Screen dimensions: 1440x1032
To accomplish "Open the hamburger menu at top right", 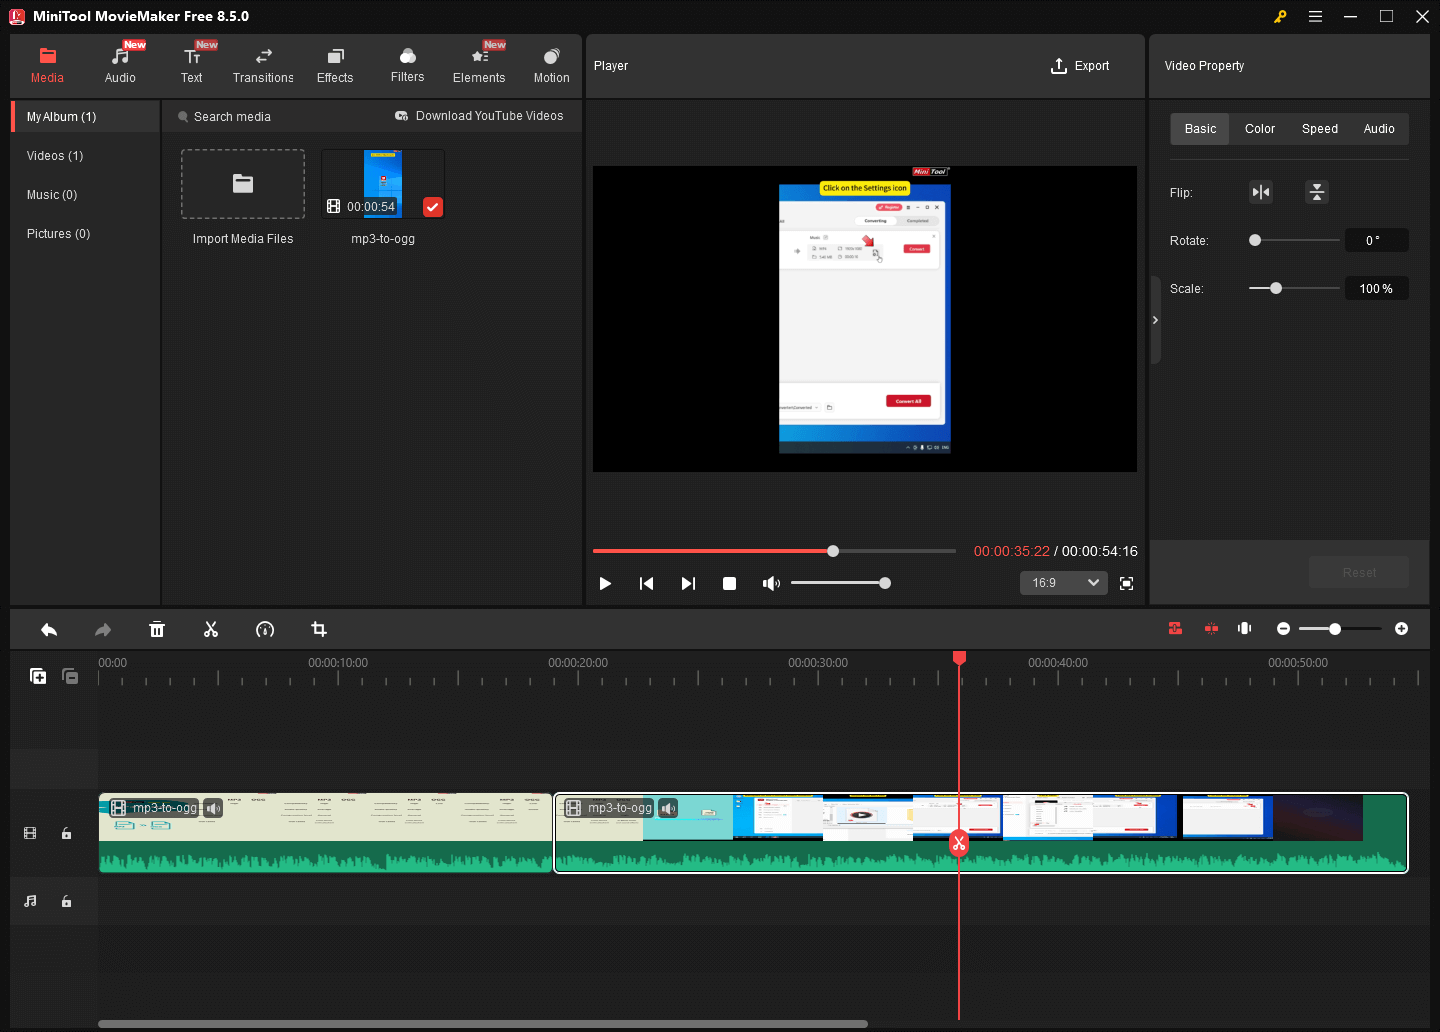I will [1315, 16].
